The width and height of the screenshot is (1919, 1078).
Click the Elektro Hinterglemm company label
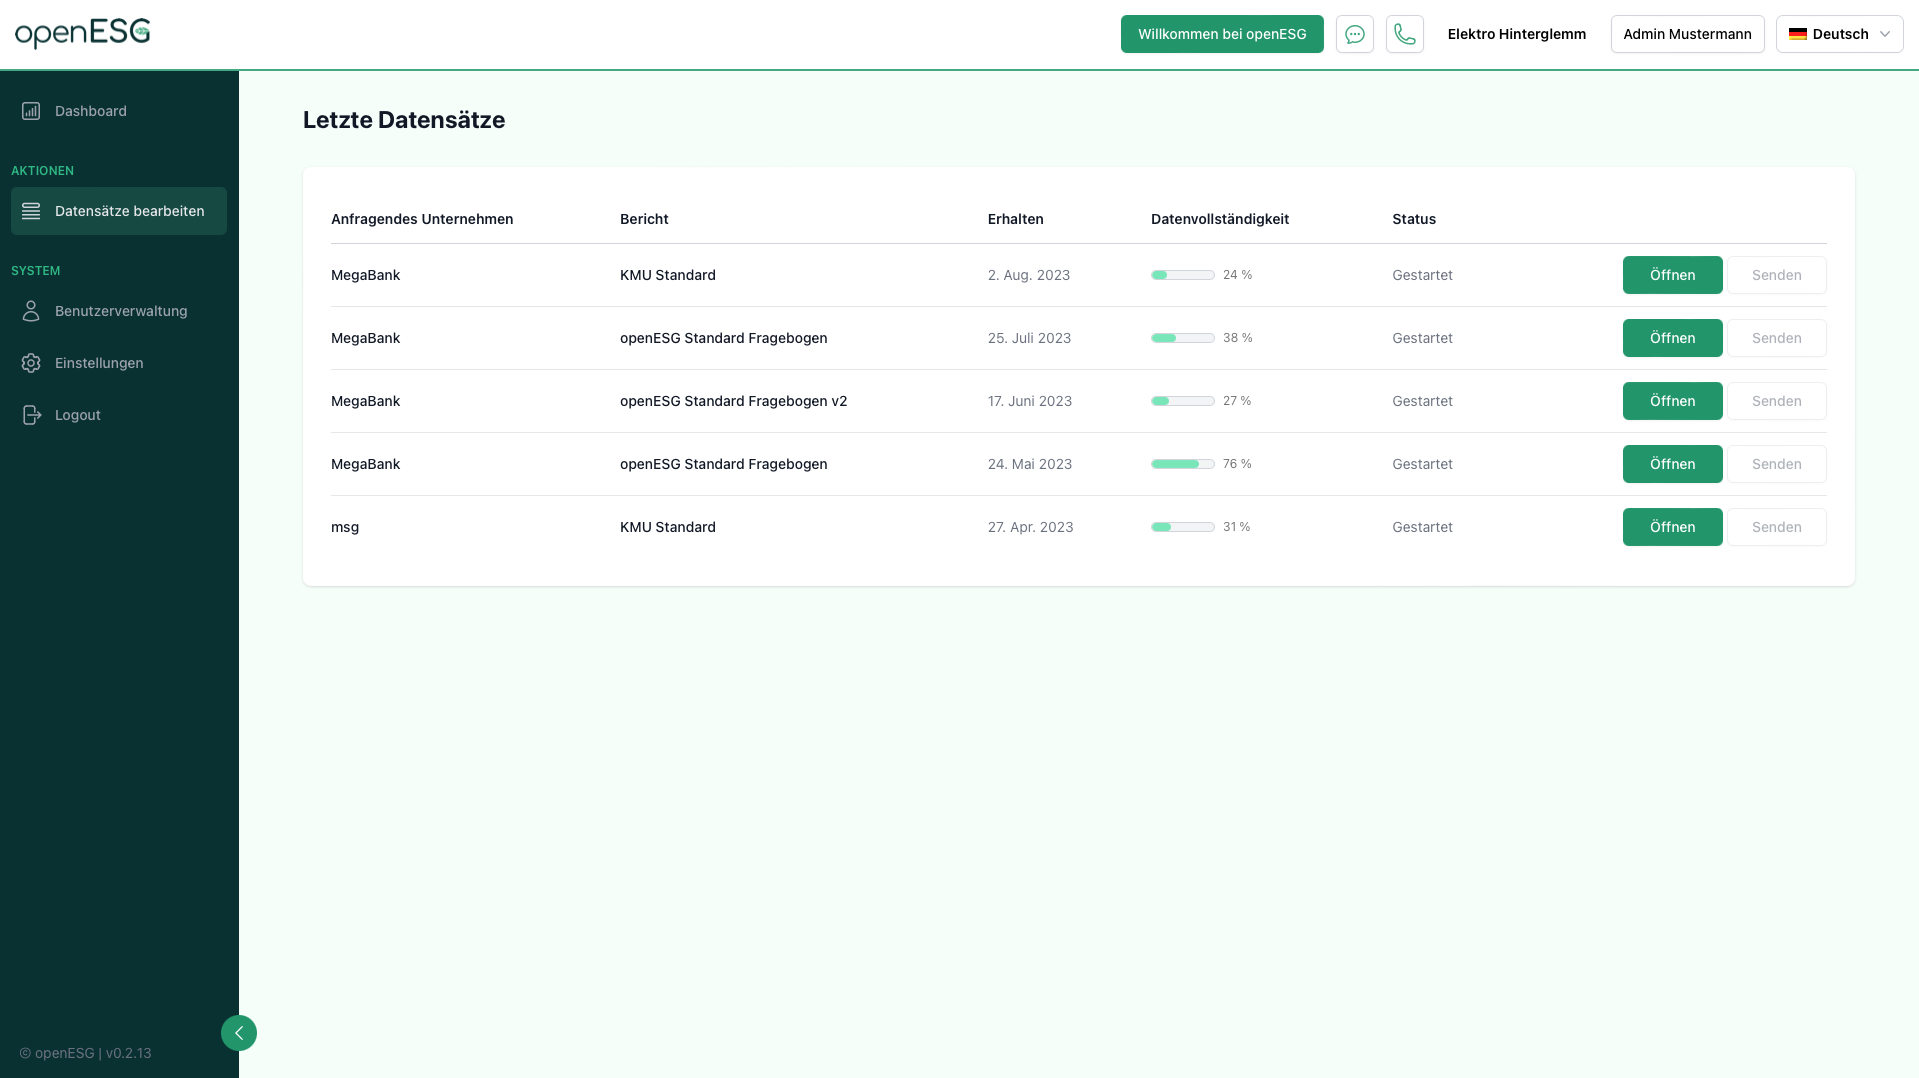(1516, 33)
